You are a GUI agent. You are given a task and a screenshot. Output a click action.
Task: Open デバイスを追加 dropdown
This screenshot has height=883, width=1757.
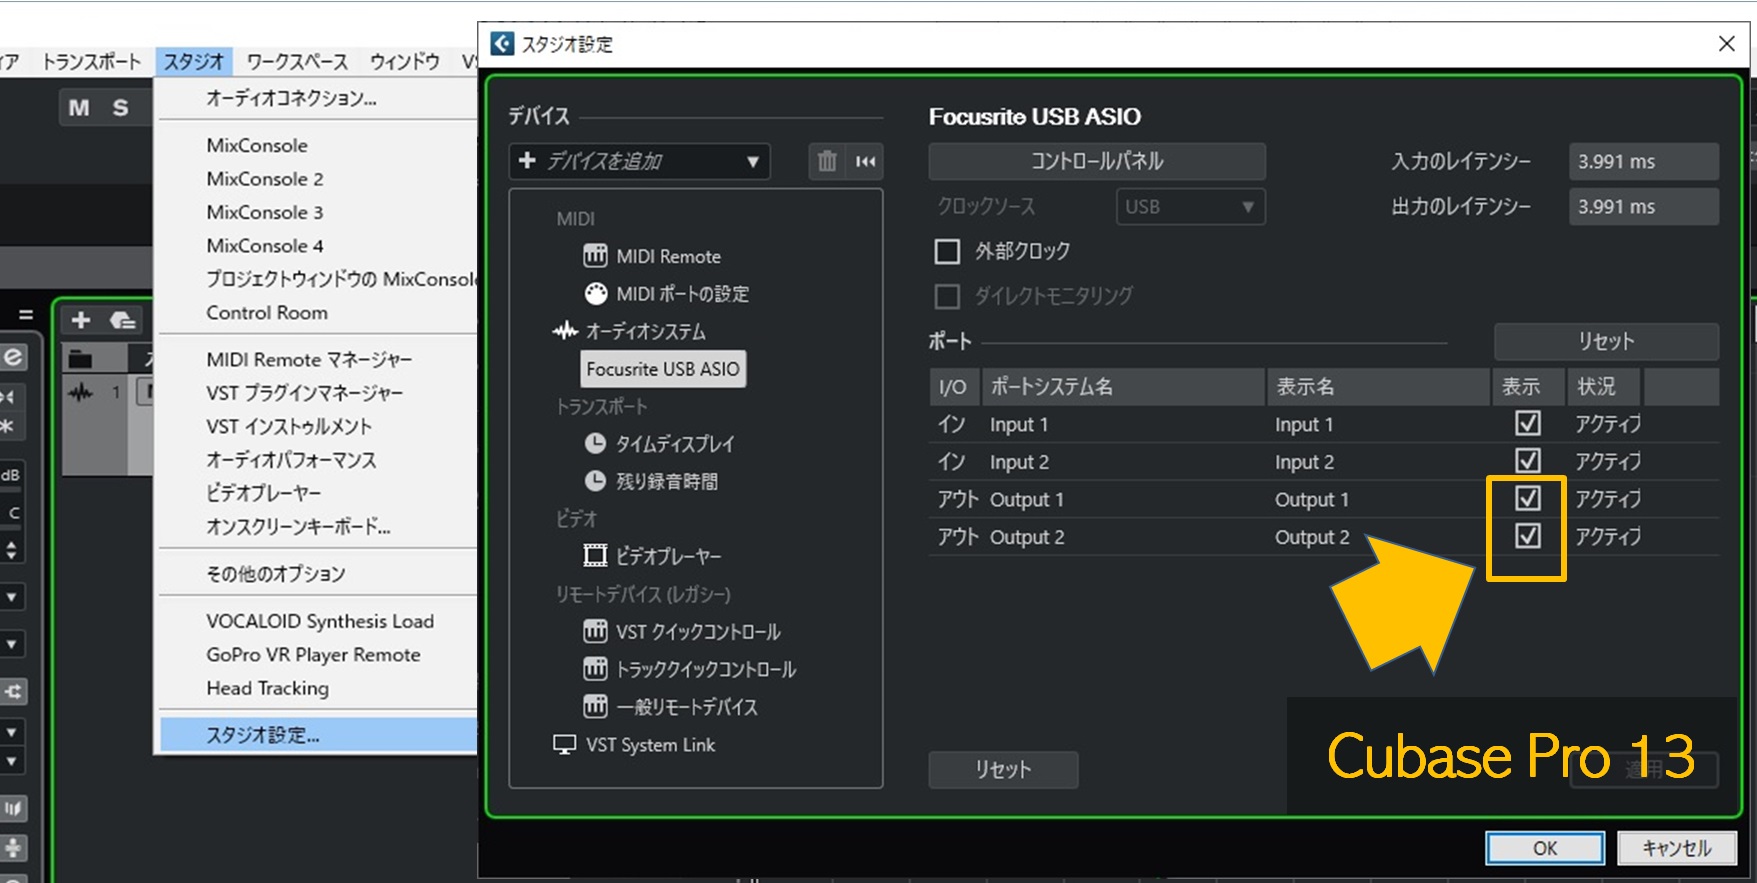639,161
